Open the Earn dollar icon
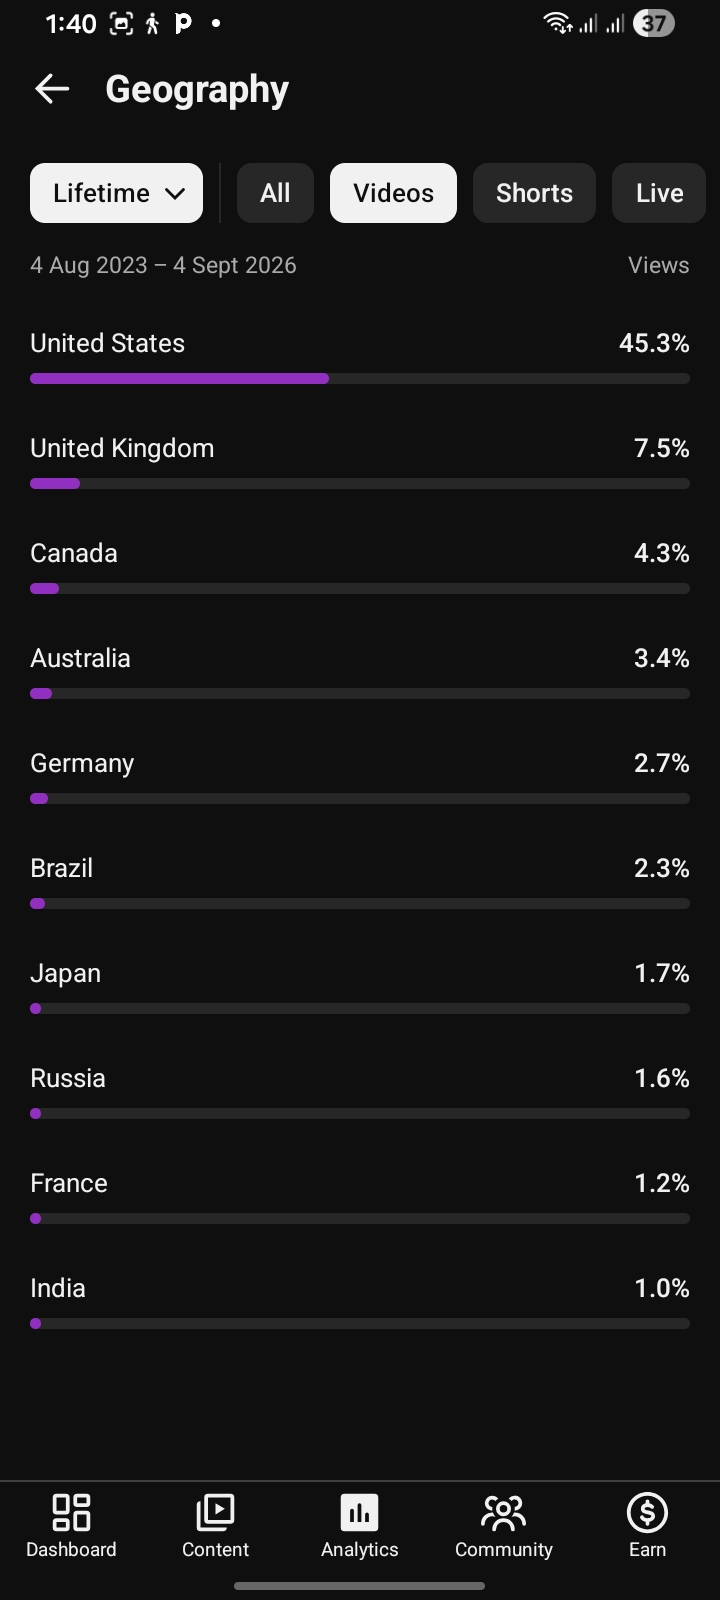The width and height of the screenshot is (720, 1600). pyautogui.click(x=647, y=1512)
